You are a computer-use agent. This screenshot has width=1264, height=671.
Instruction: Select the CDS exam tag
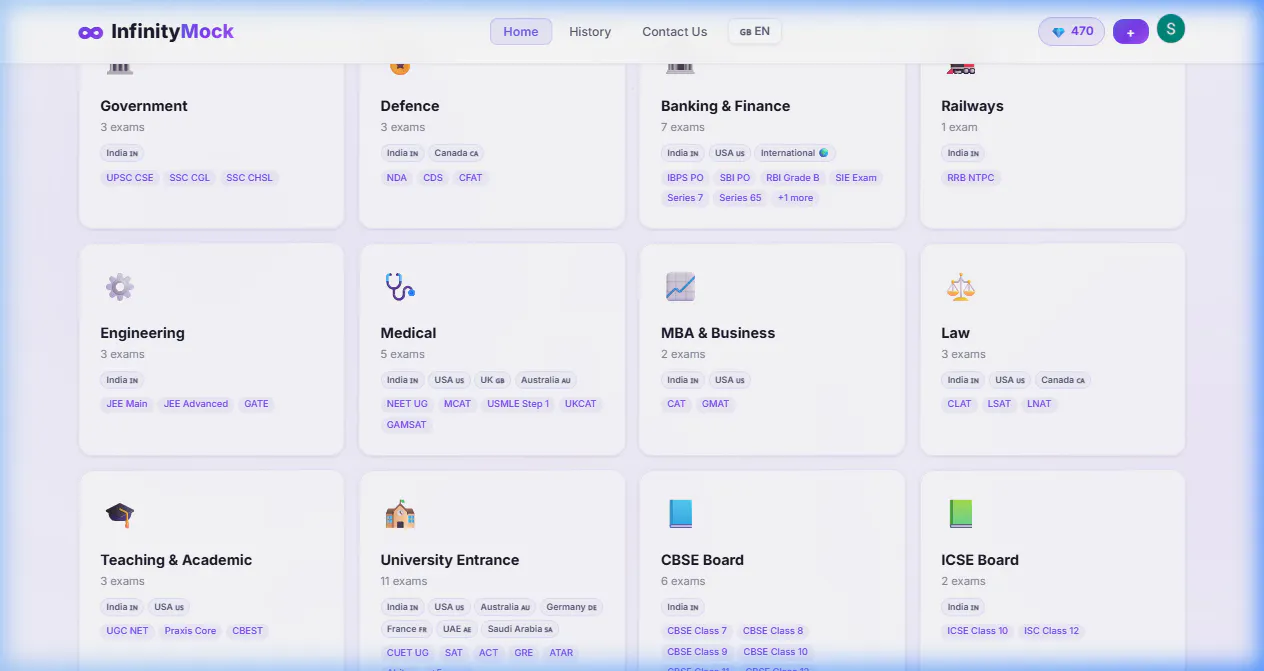(433, 178)
